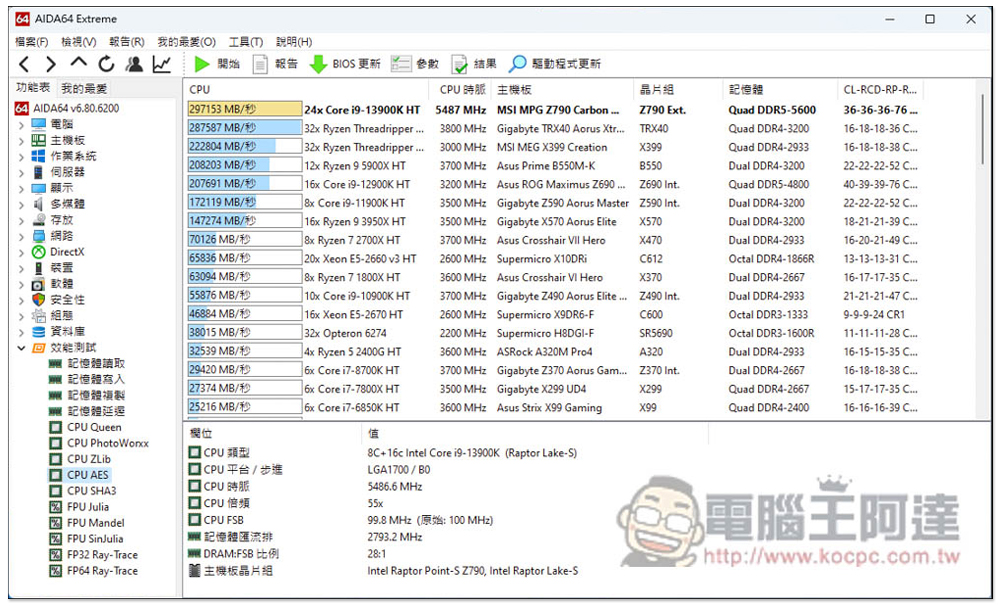Select the 記憶體延遲 memory latency benchmark
The image size is (1000, 606).
(x=87, y=411)
